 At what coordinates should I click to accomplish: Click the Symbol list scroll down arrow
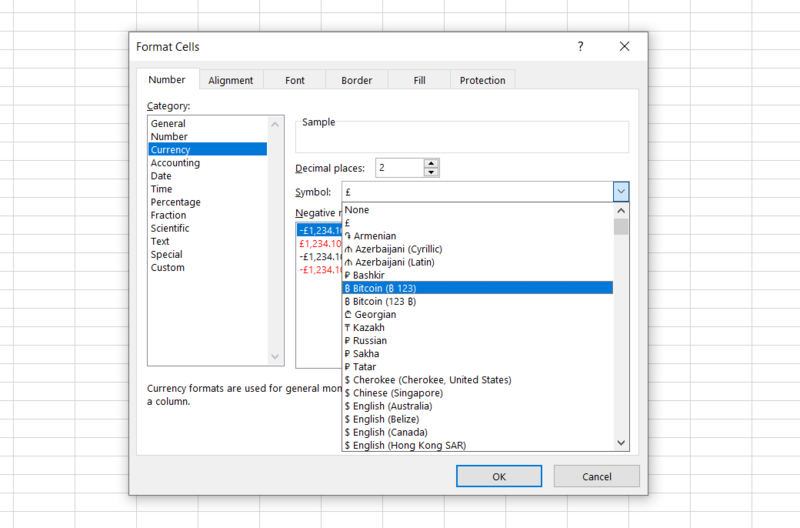(621, 443)
